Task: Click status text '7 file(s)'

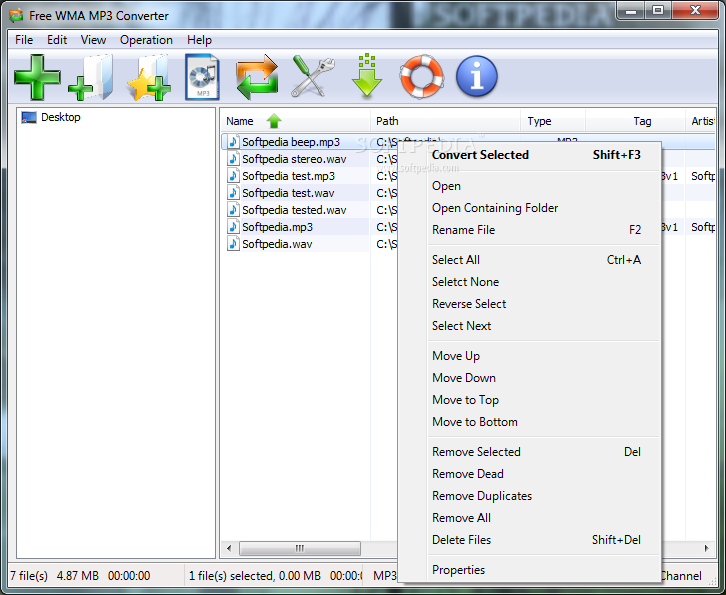Action: (x=29, y=576)
